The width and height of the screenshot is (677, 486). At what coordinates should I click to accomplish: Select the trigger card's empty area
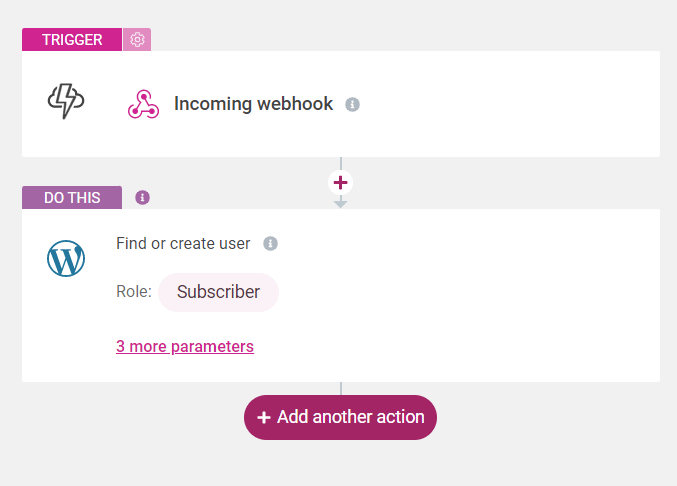[509, 104]
